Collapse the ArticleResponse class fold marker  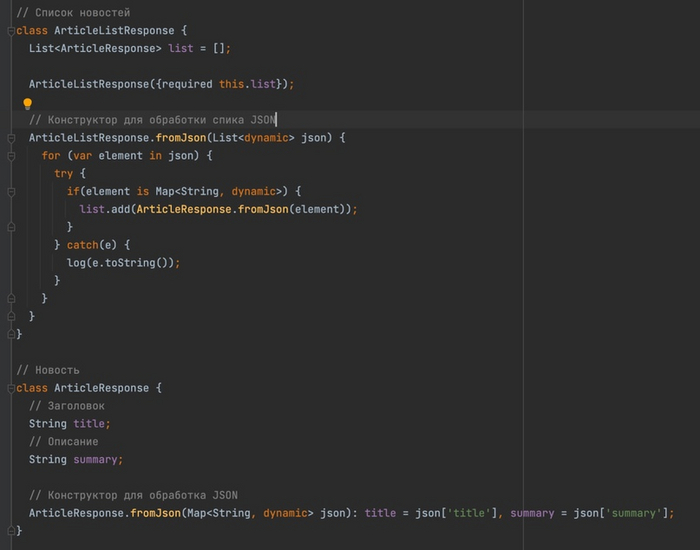pos(10,388)
